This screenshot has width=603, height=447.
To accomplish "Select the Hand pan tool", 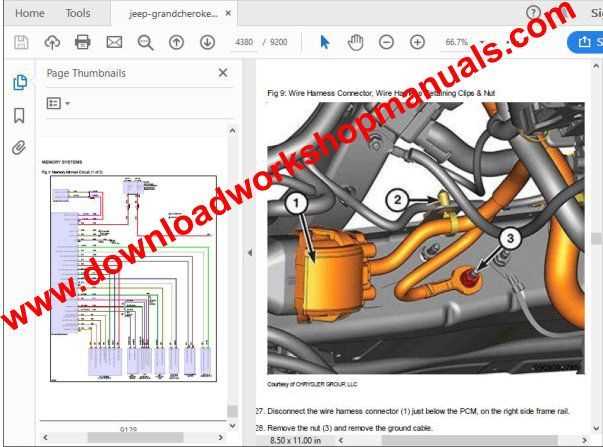I will [x=355, y=42].
